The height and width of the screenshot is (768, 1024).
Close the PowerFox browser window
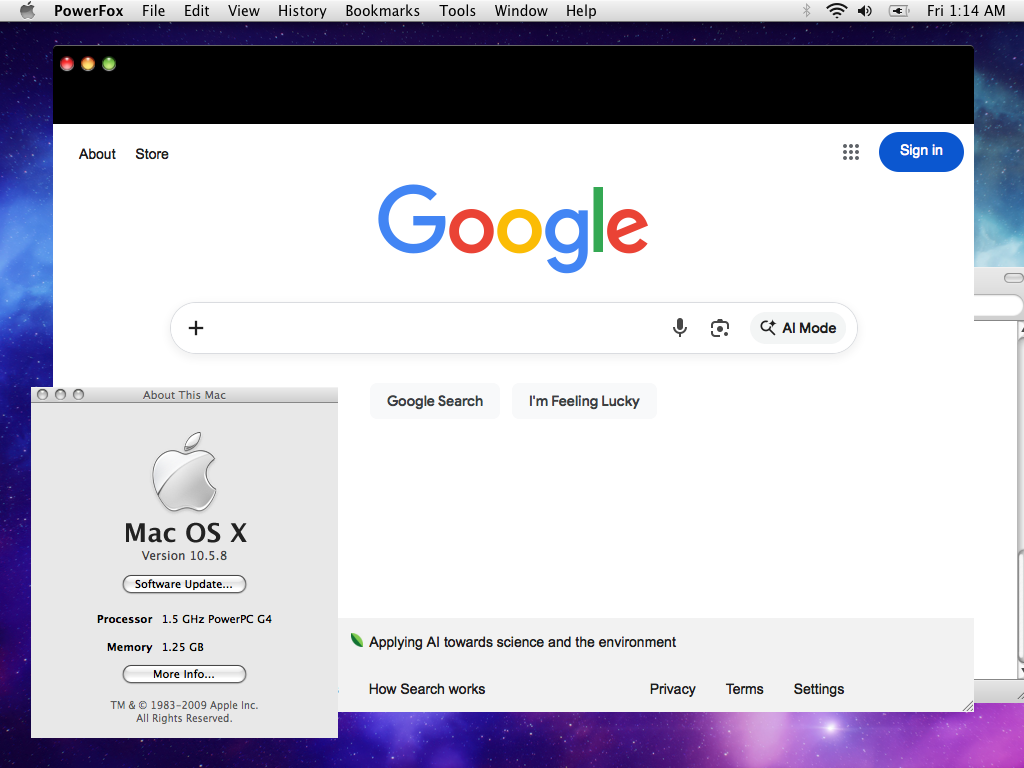(x=67, y=63)
